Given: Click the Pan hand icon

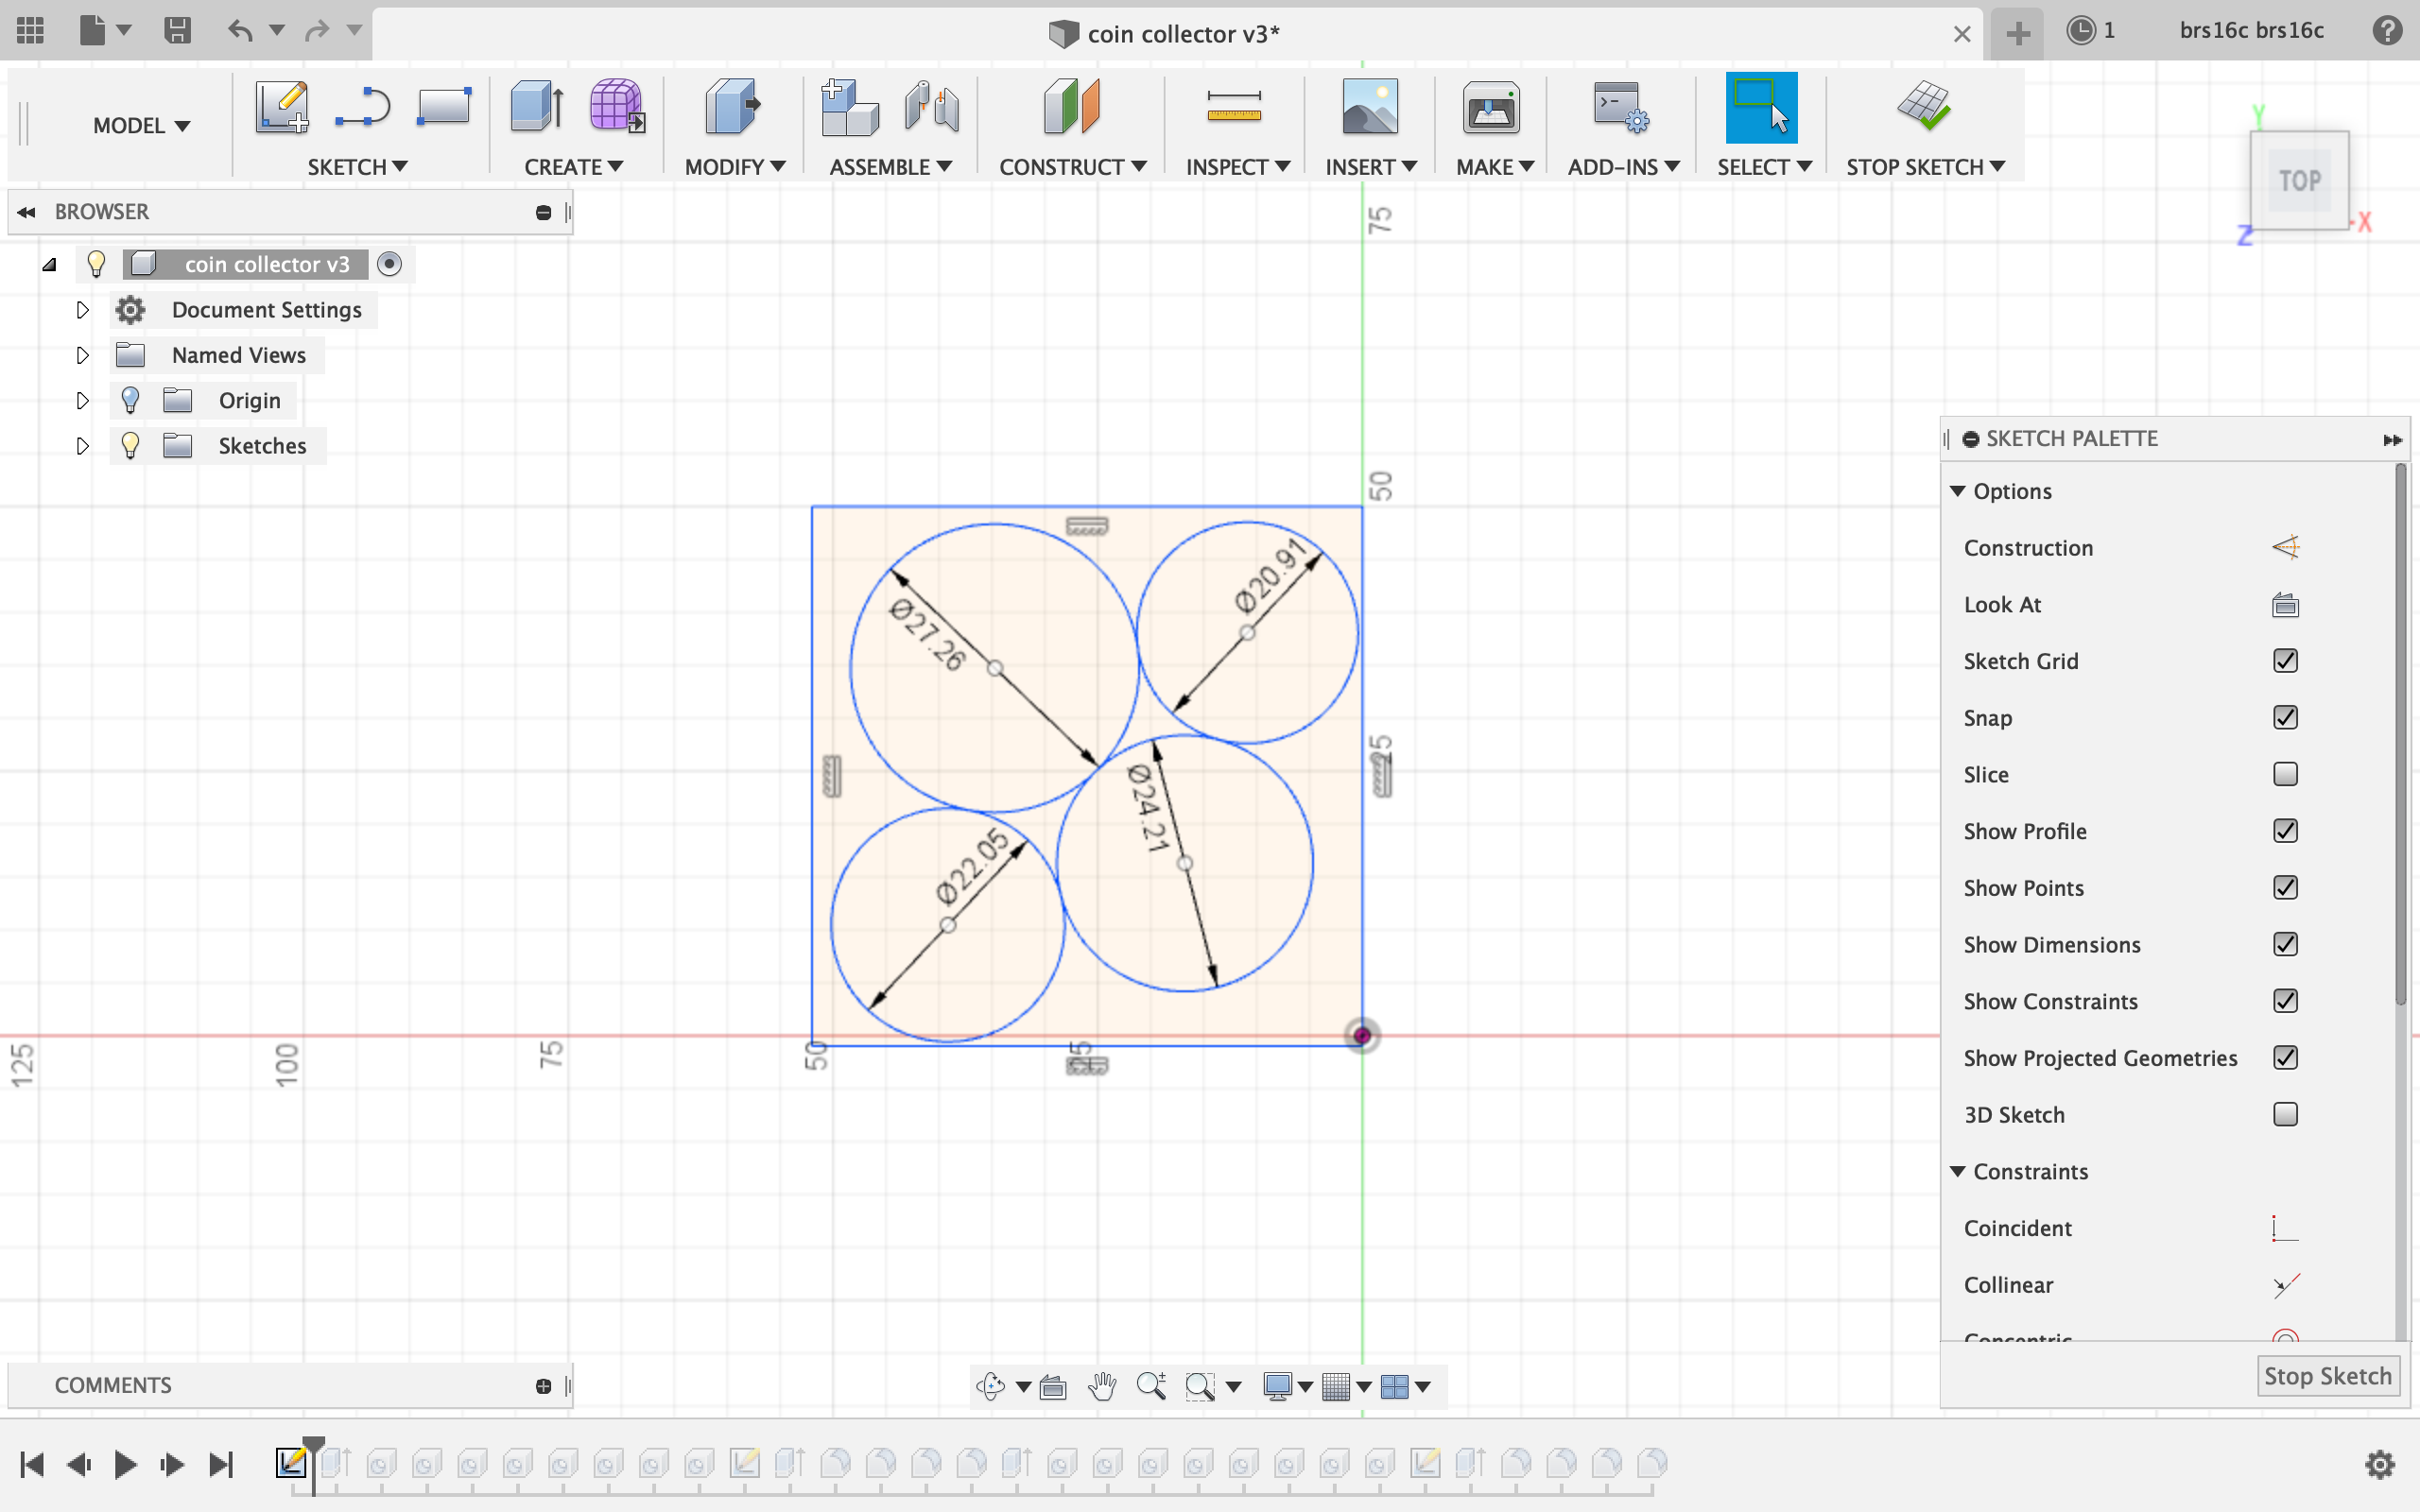Looking at the screenshot, I should (1102, 1386).
